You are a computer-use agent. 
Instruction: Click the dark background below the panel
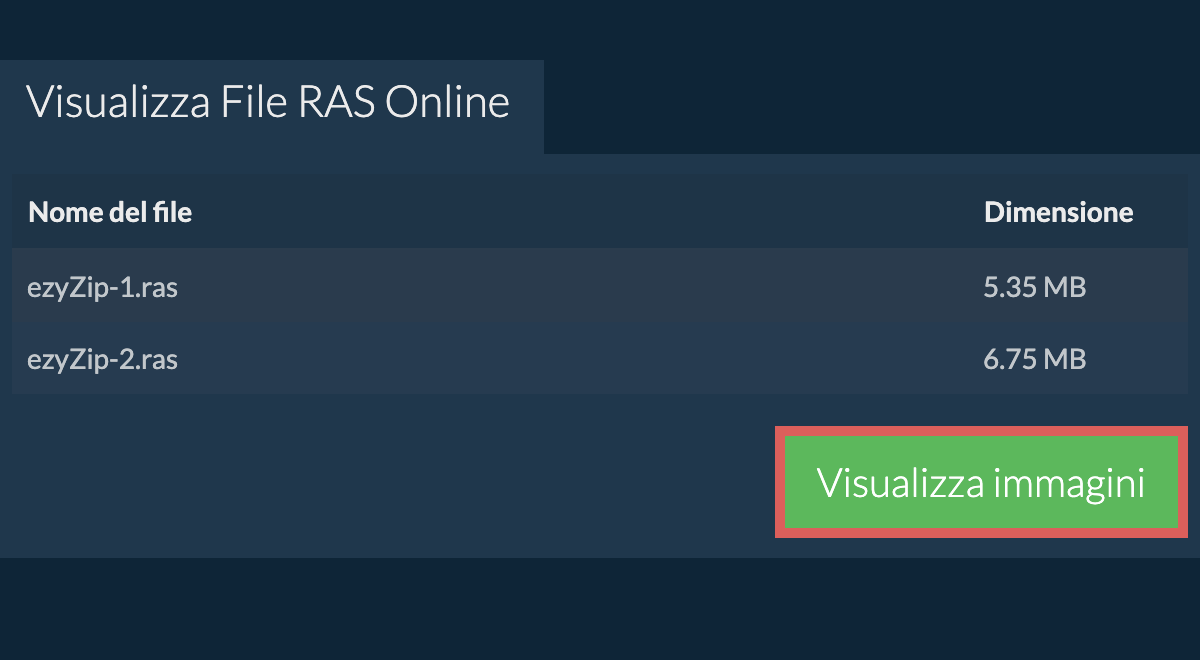(600, 610)
